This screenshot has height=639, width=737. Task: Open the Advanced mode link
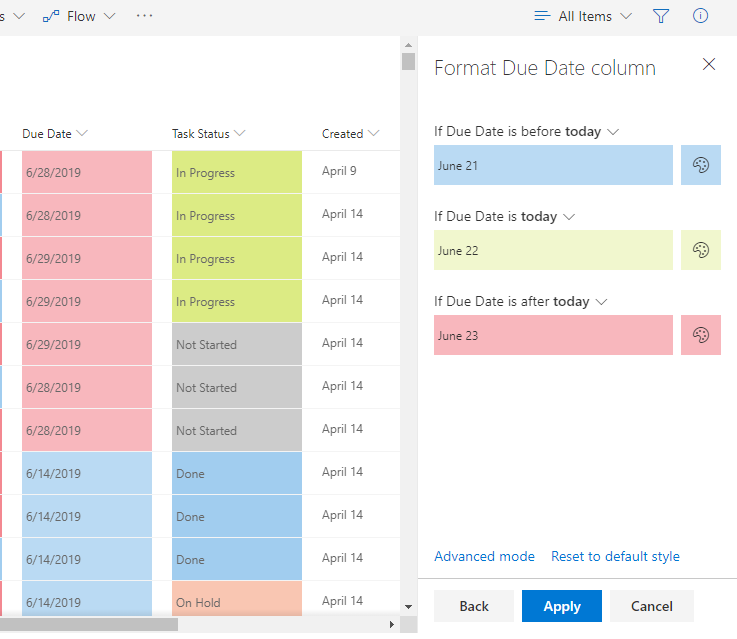pyautogui.click(x=484, y=556)
